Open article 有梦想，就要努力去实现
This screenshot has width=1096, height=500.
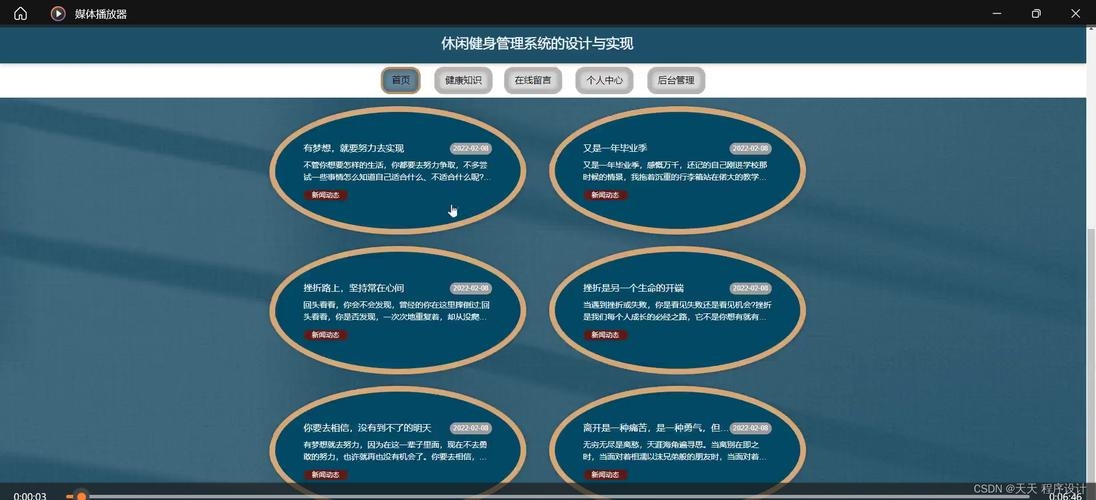354,148
